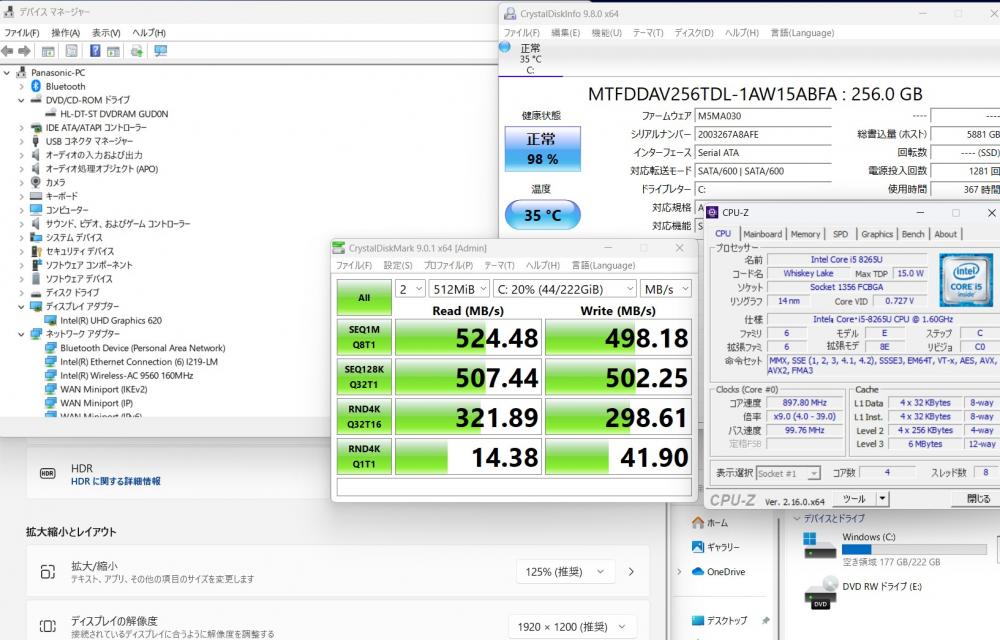Viewport: 1000px width, 640px height.
Task: Click the help question-mark icon in Device Manager toolbar
Action: coord(95,51)
